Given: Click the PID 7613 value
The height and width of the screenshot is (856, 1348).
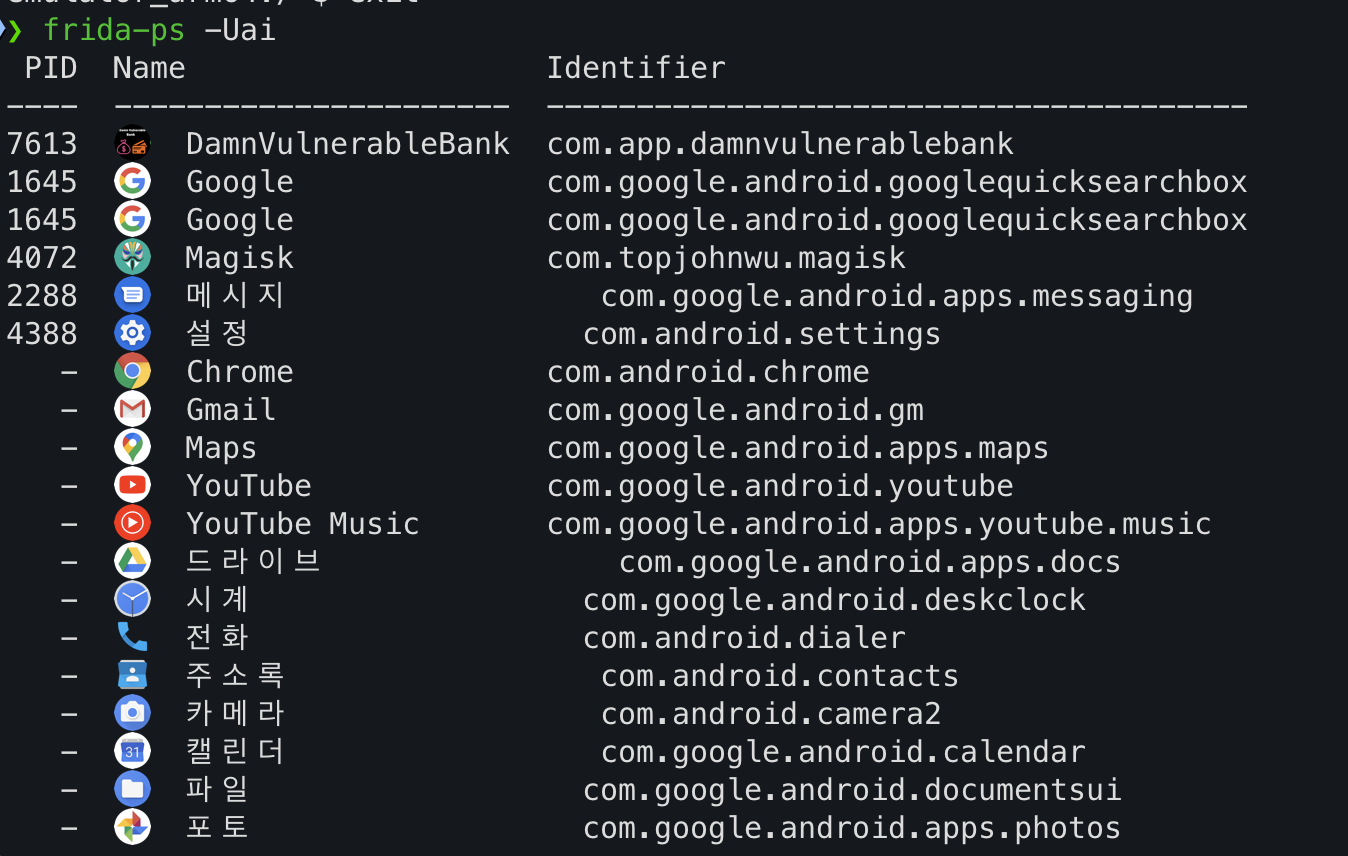Looking at the screenshot, I should pyautogui.click(x=42, y=144).
